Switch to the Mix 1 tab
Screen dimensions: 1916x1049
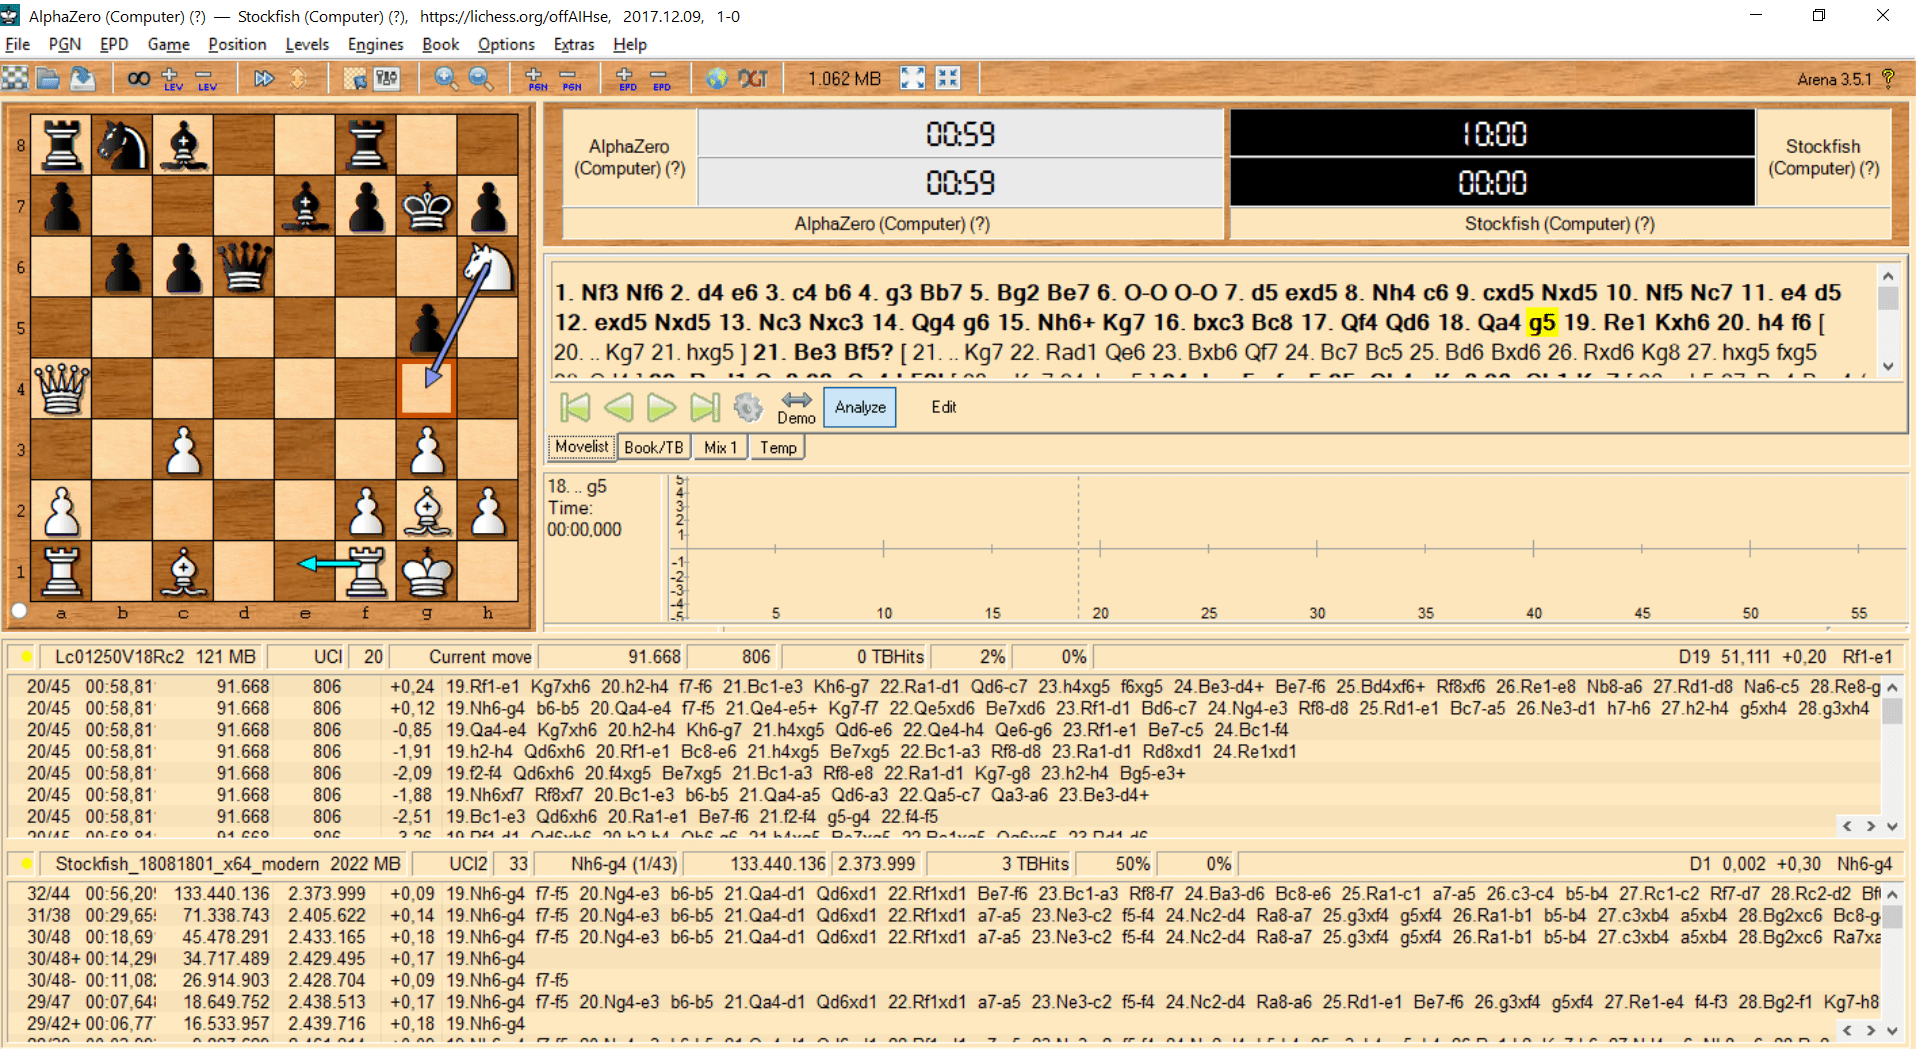click(x=720, y=447)
